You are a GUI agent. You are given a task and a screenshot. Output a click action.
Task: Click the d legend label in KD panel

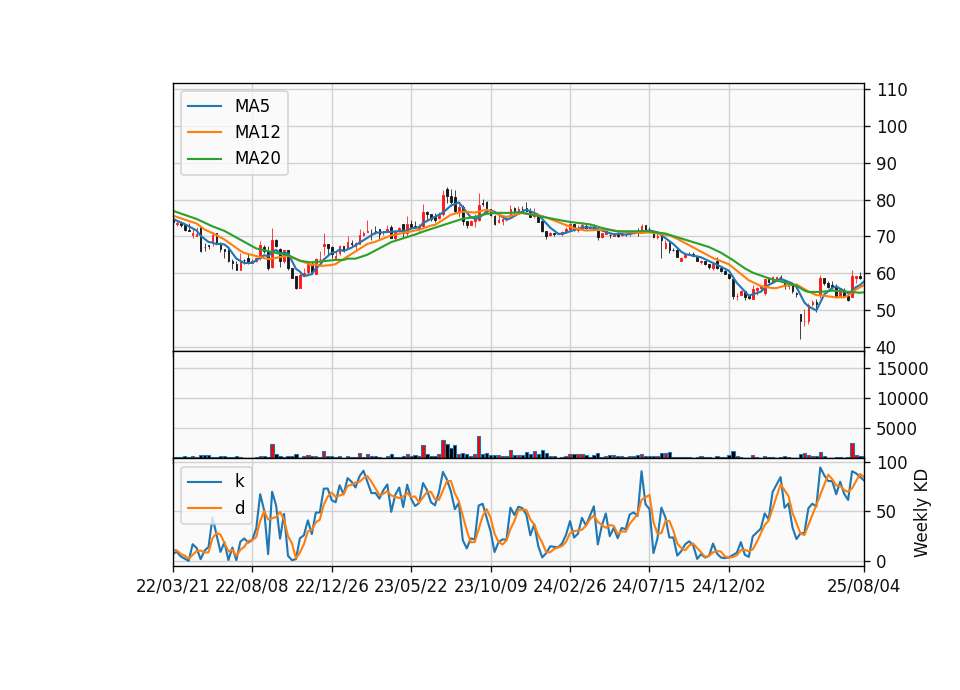click(239, 508)
